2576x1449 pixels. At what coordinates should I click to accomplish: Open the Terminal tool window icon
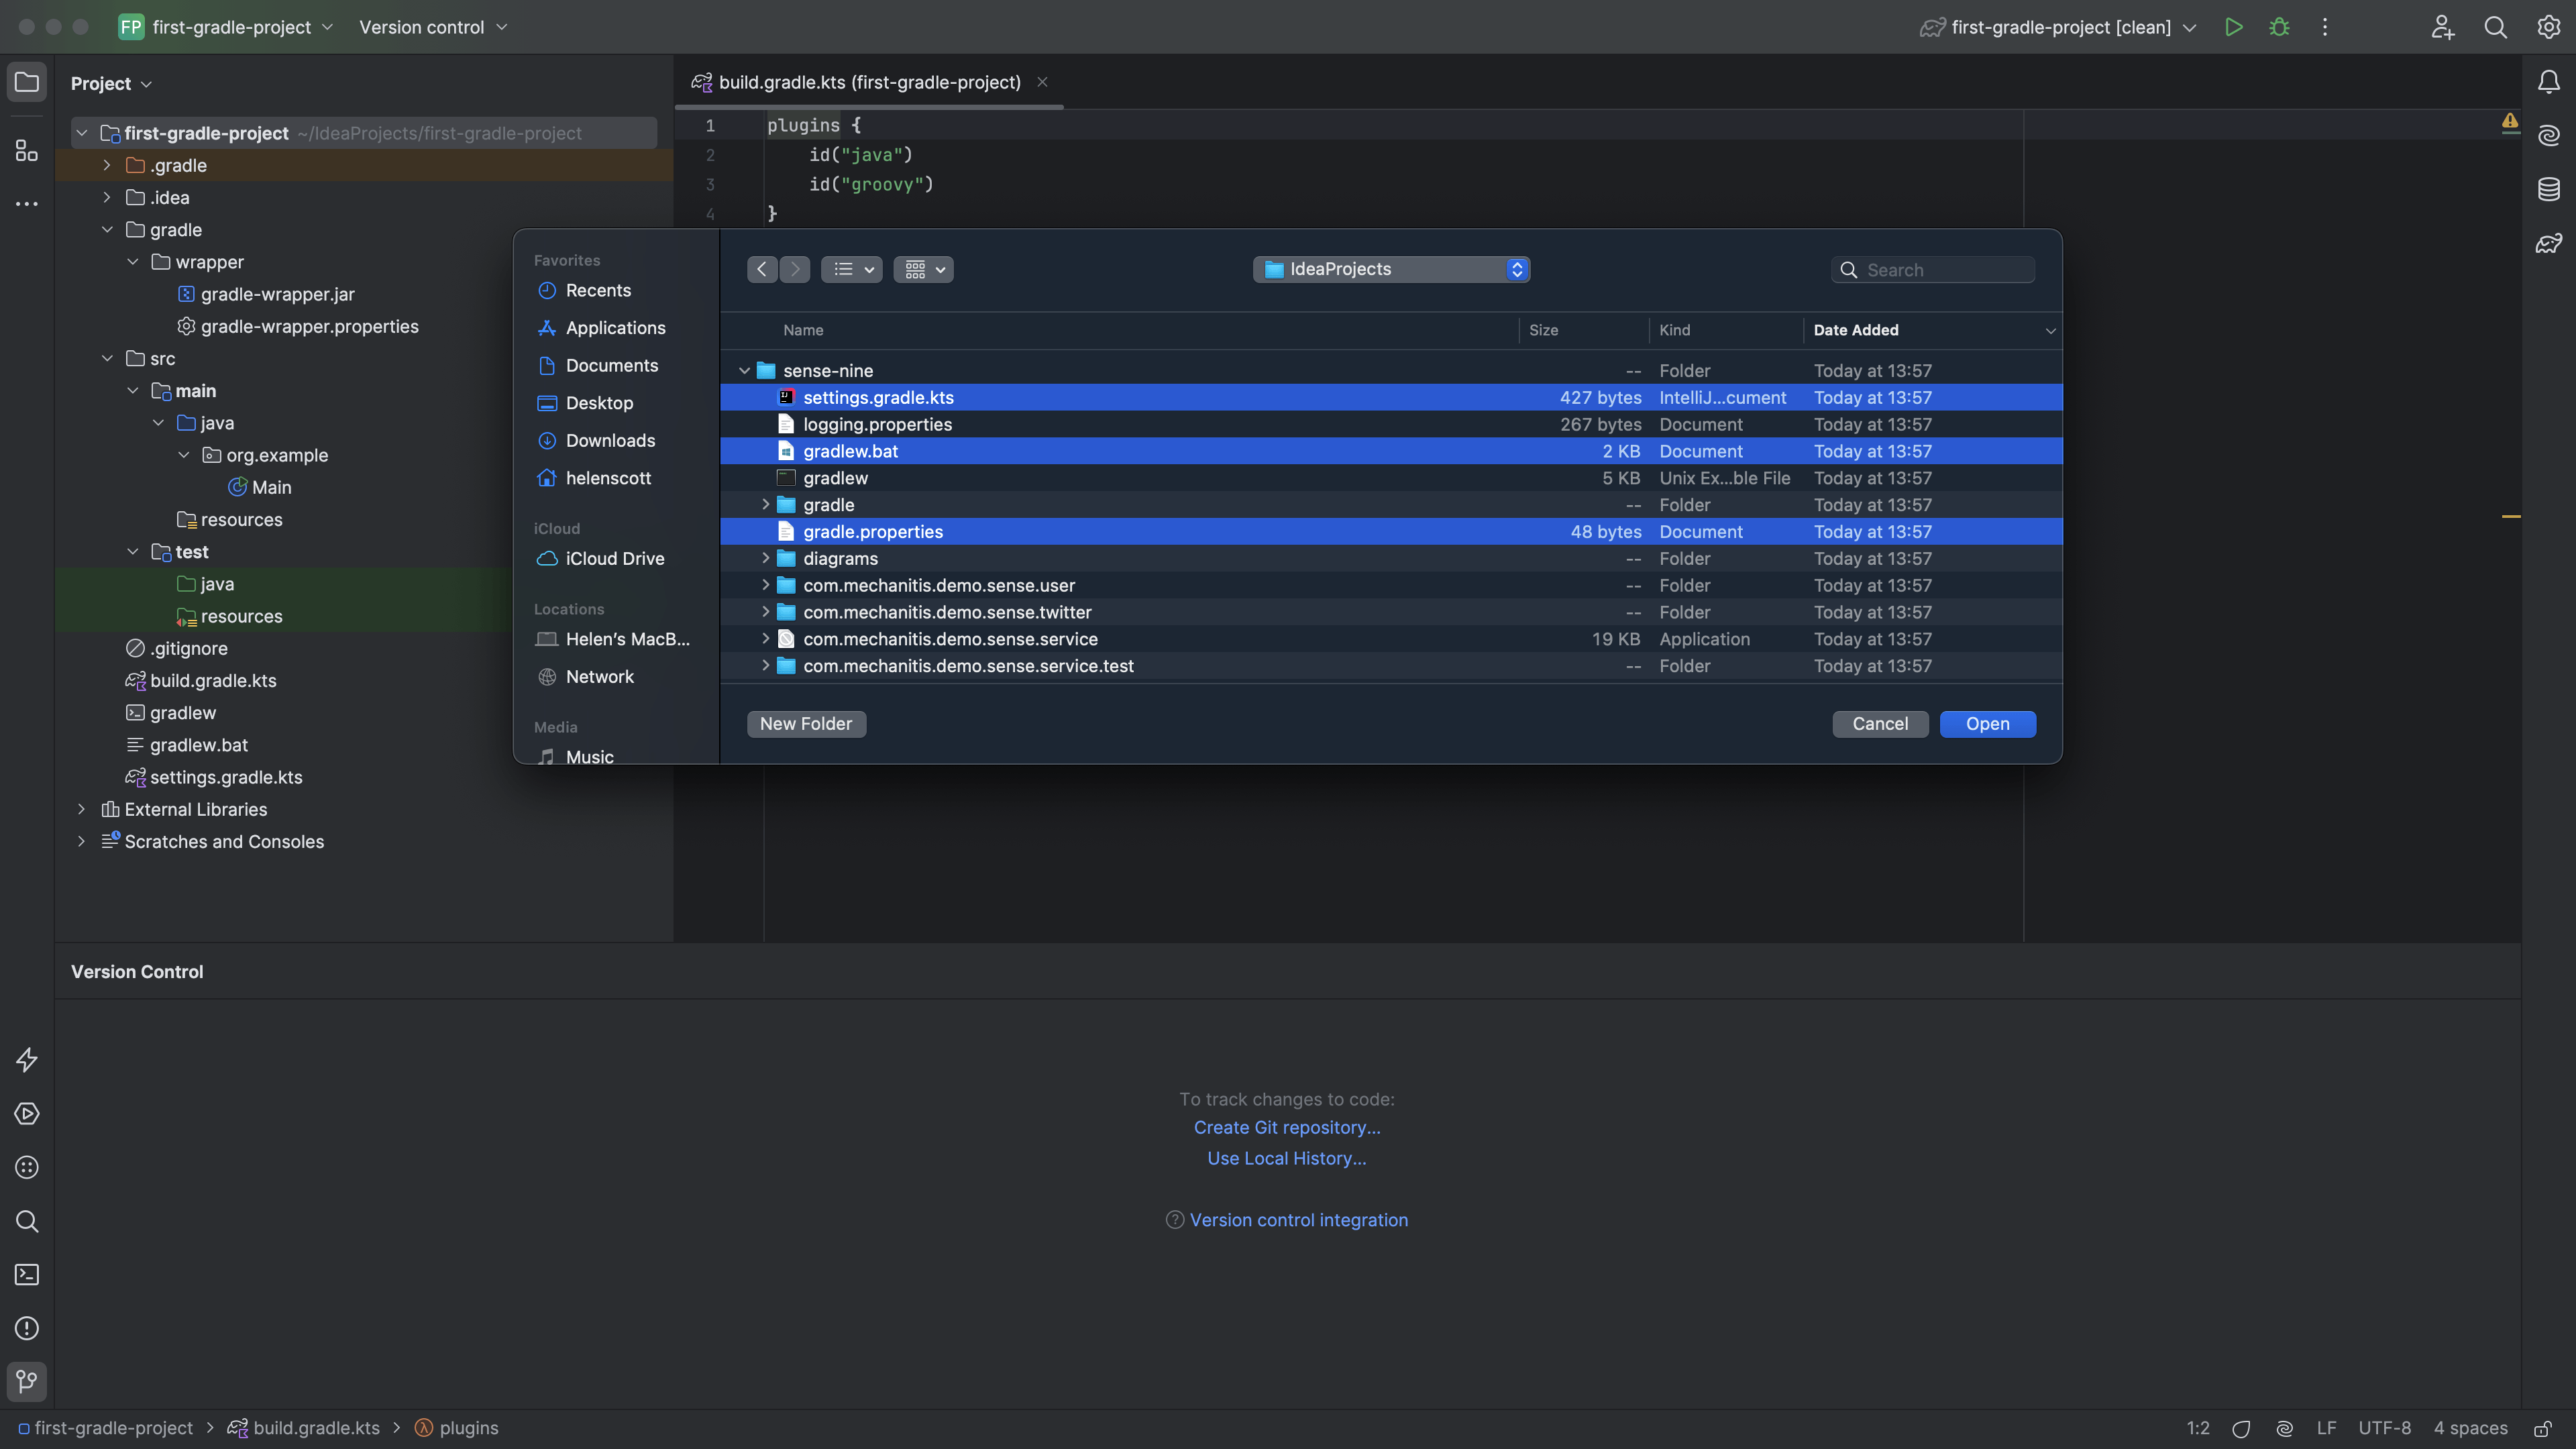(27, 1274)
